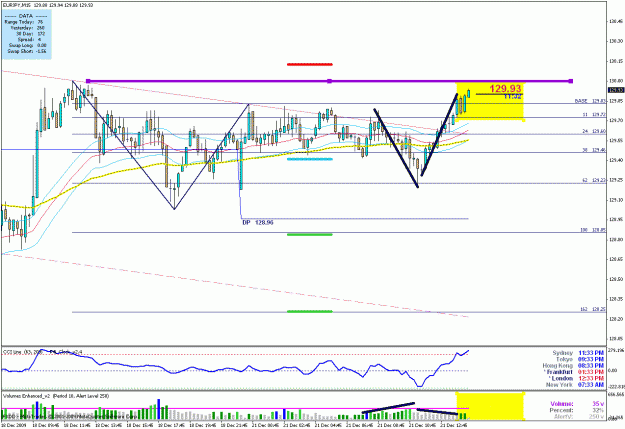Viewport: 625px width, 429px height.
Task: Click the Yesterday range row in DATA box
Action: click(x=27, y=28)
